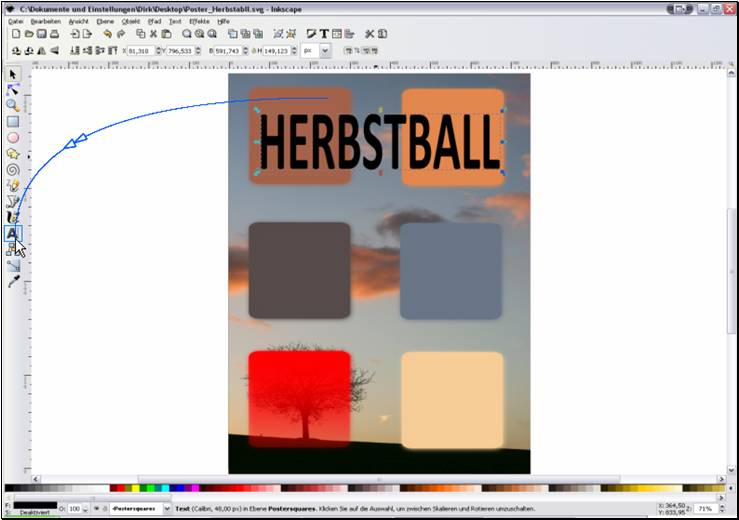Select the arrow Selector tool
The width and height of the screenshot is (739, 520).
click(13, 74)
